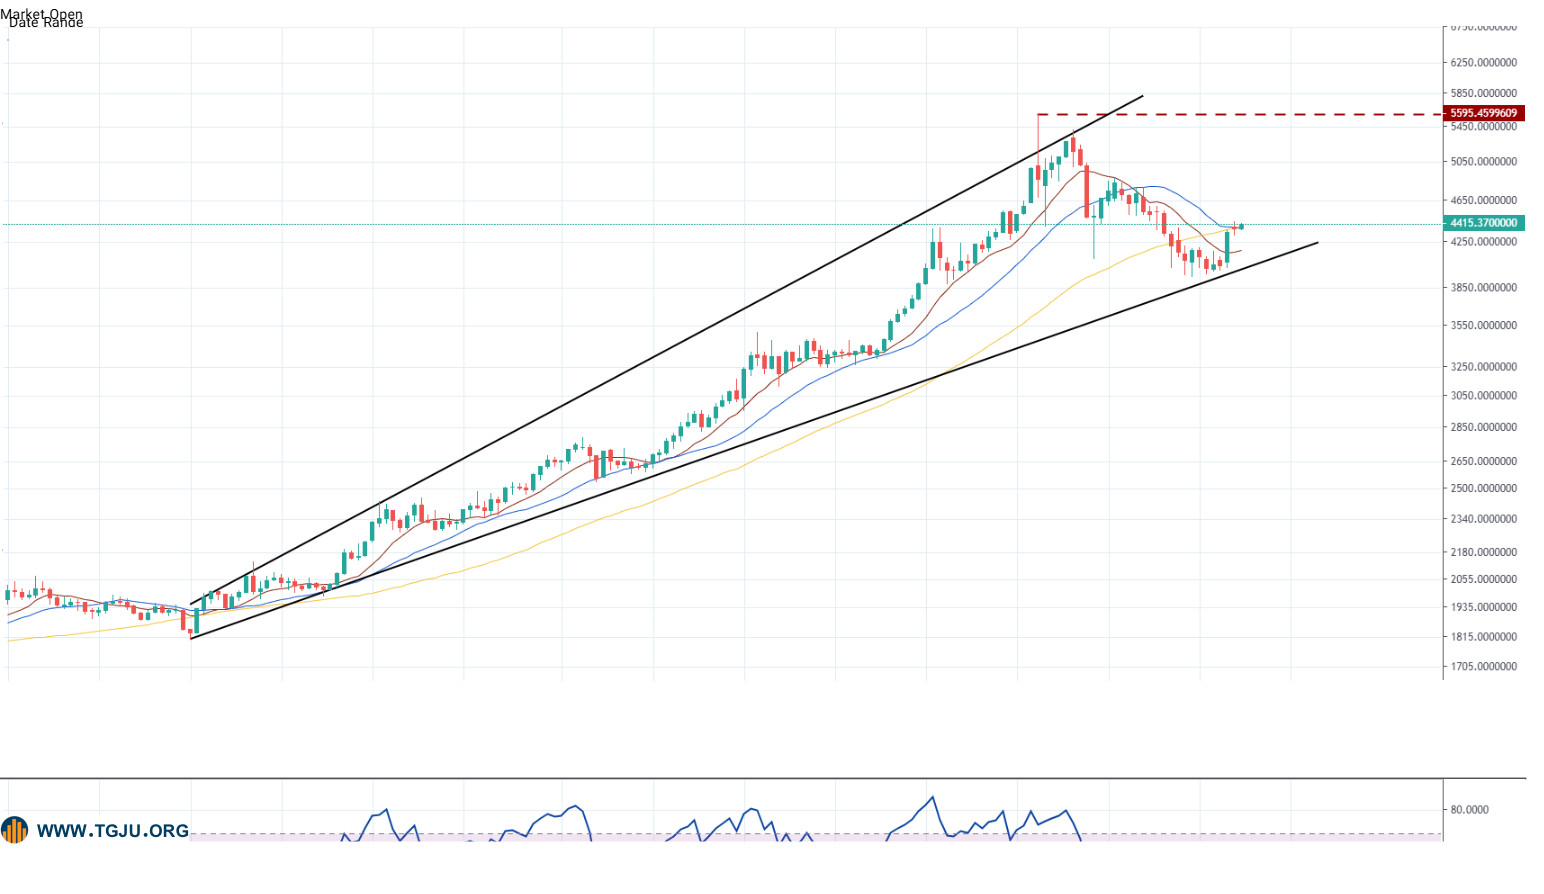Select the teal 4415.3700000 current price tag

click(x=1484, y=223)
